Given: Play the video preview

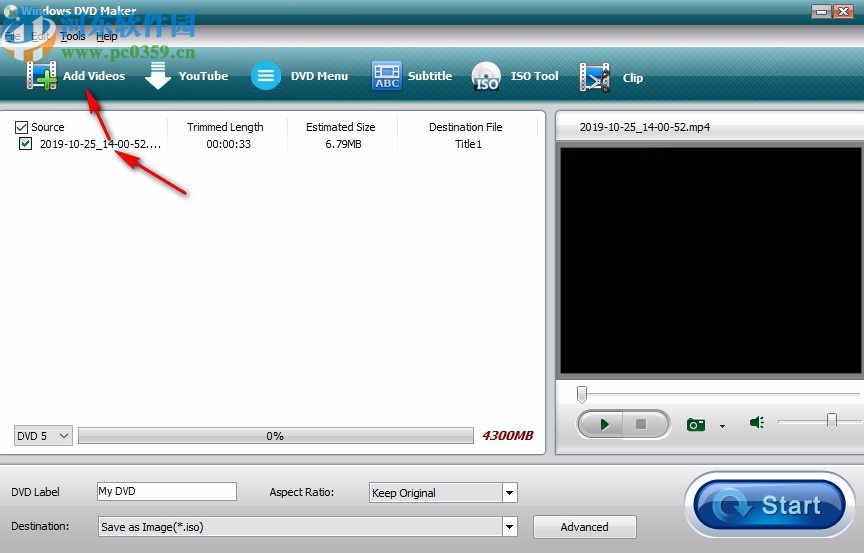Looking at the screenshot, I should (602, 425).
